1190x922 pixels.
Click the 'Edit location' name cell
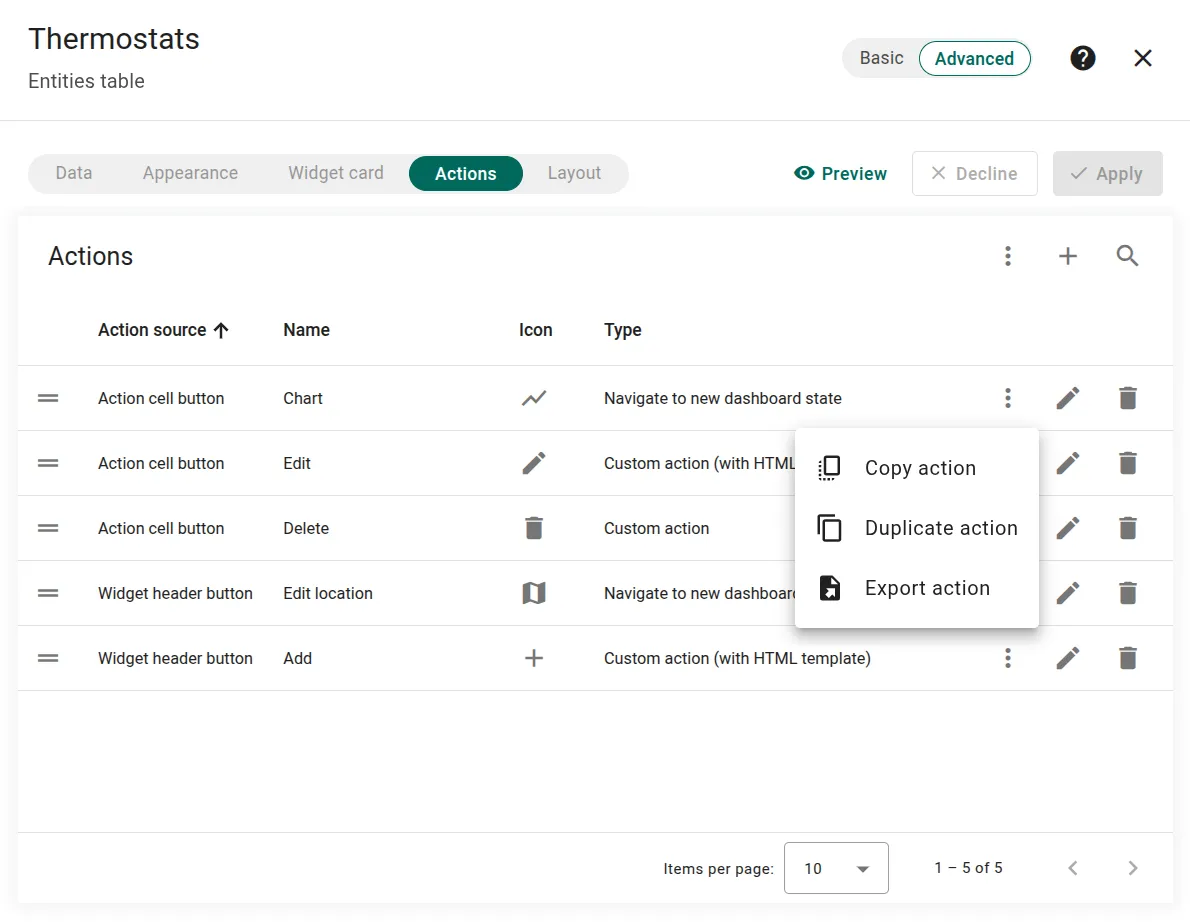(x=328, y=593)
